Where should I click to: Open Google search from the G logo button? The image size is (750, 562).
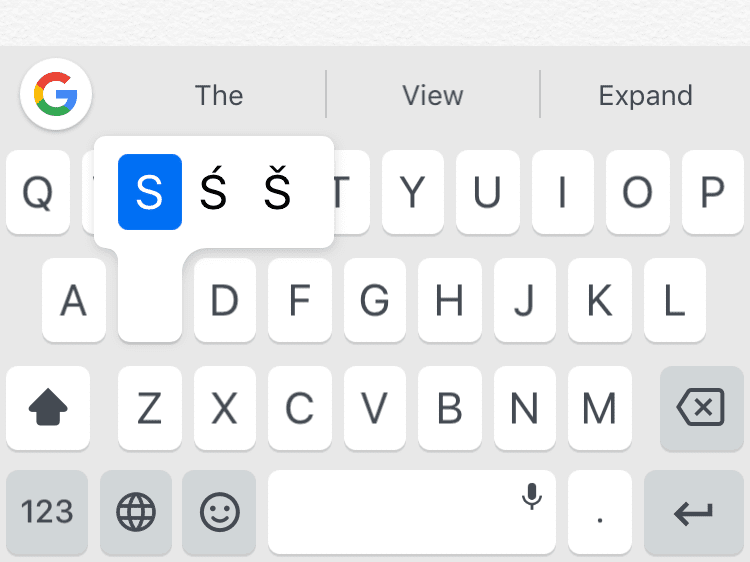pos(56,94)
